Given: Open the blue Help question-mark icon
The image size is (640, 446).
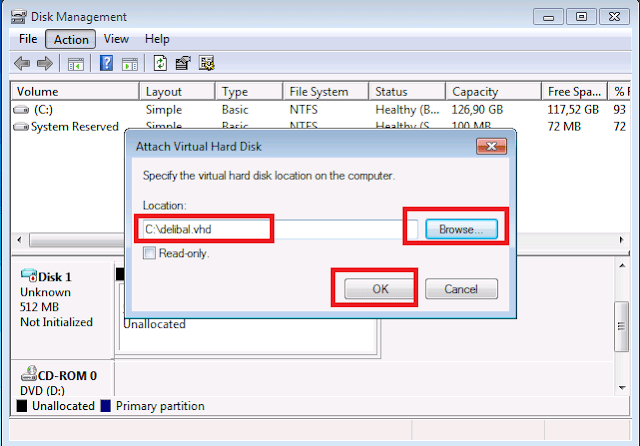Looking at the screenshot, I should point(106,63).
